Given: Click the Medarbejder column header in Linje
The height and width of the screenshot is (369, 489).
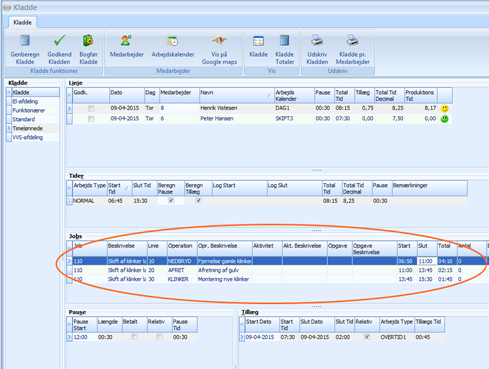Looking at the screenshot, I should (x=179, y=96).
